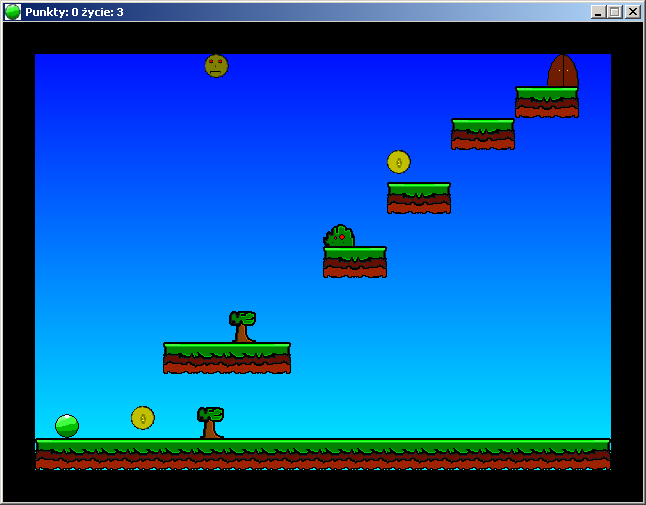Click the grass platform under the door

(x=547, y=102)
